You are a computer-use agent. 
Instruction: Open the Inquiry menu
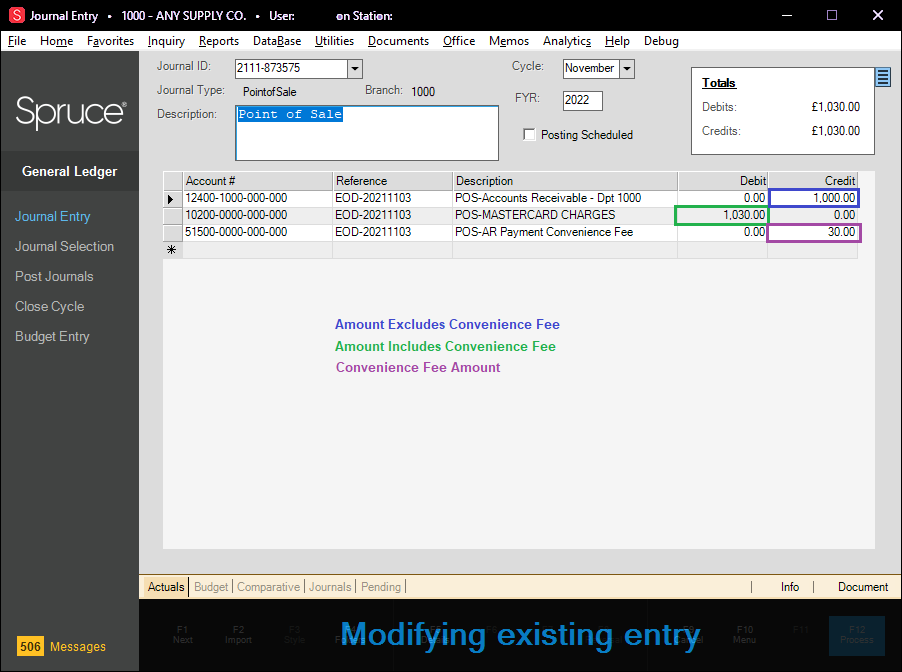coord(166,41)
